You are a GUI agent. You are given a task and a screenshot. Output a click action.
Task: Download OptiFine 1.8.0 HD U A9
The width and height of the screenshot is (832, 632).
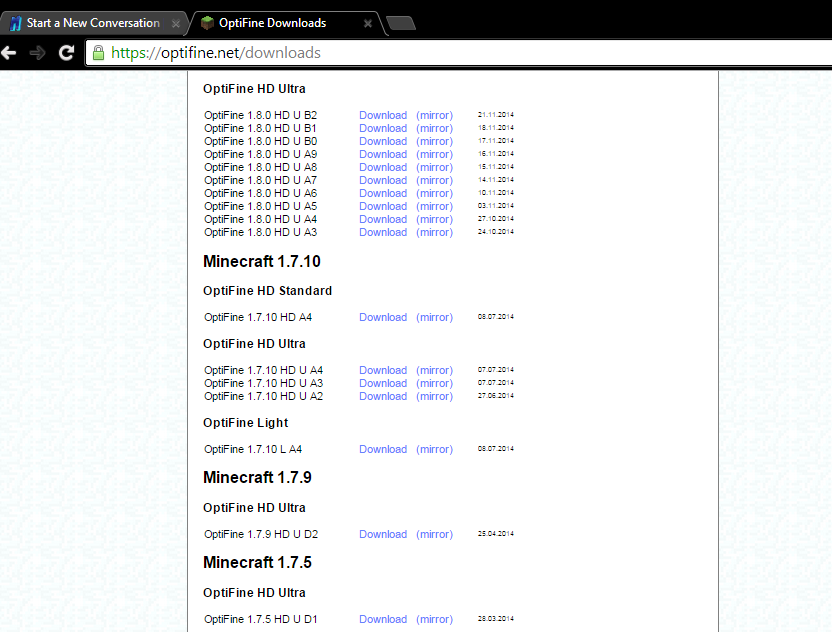383,154
